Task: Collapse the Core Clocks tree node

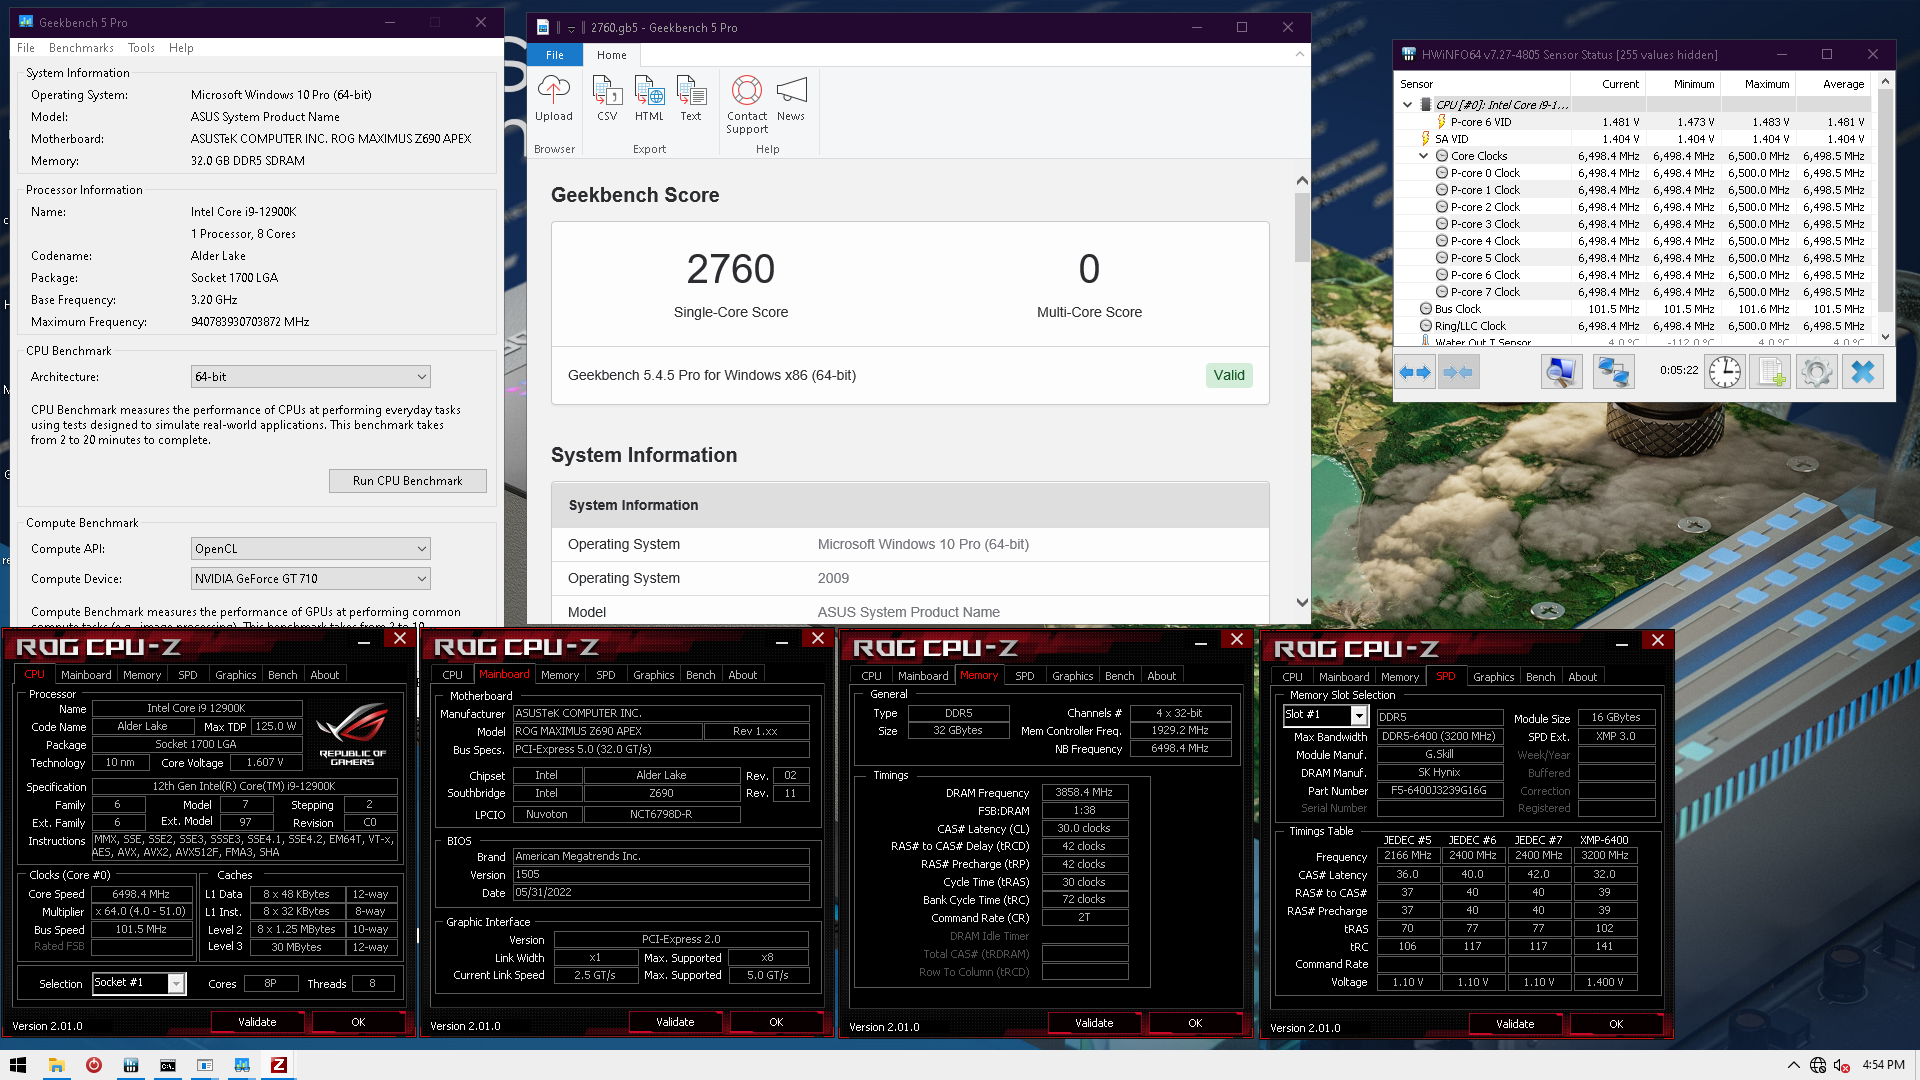Action: tap(1424, 156)
